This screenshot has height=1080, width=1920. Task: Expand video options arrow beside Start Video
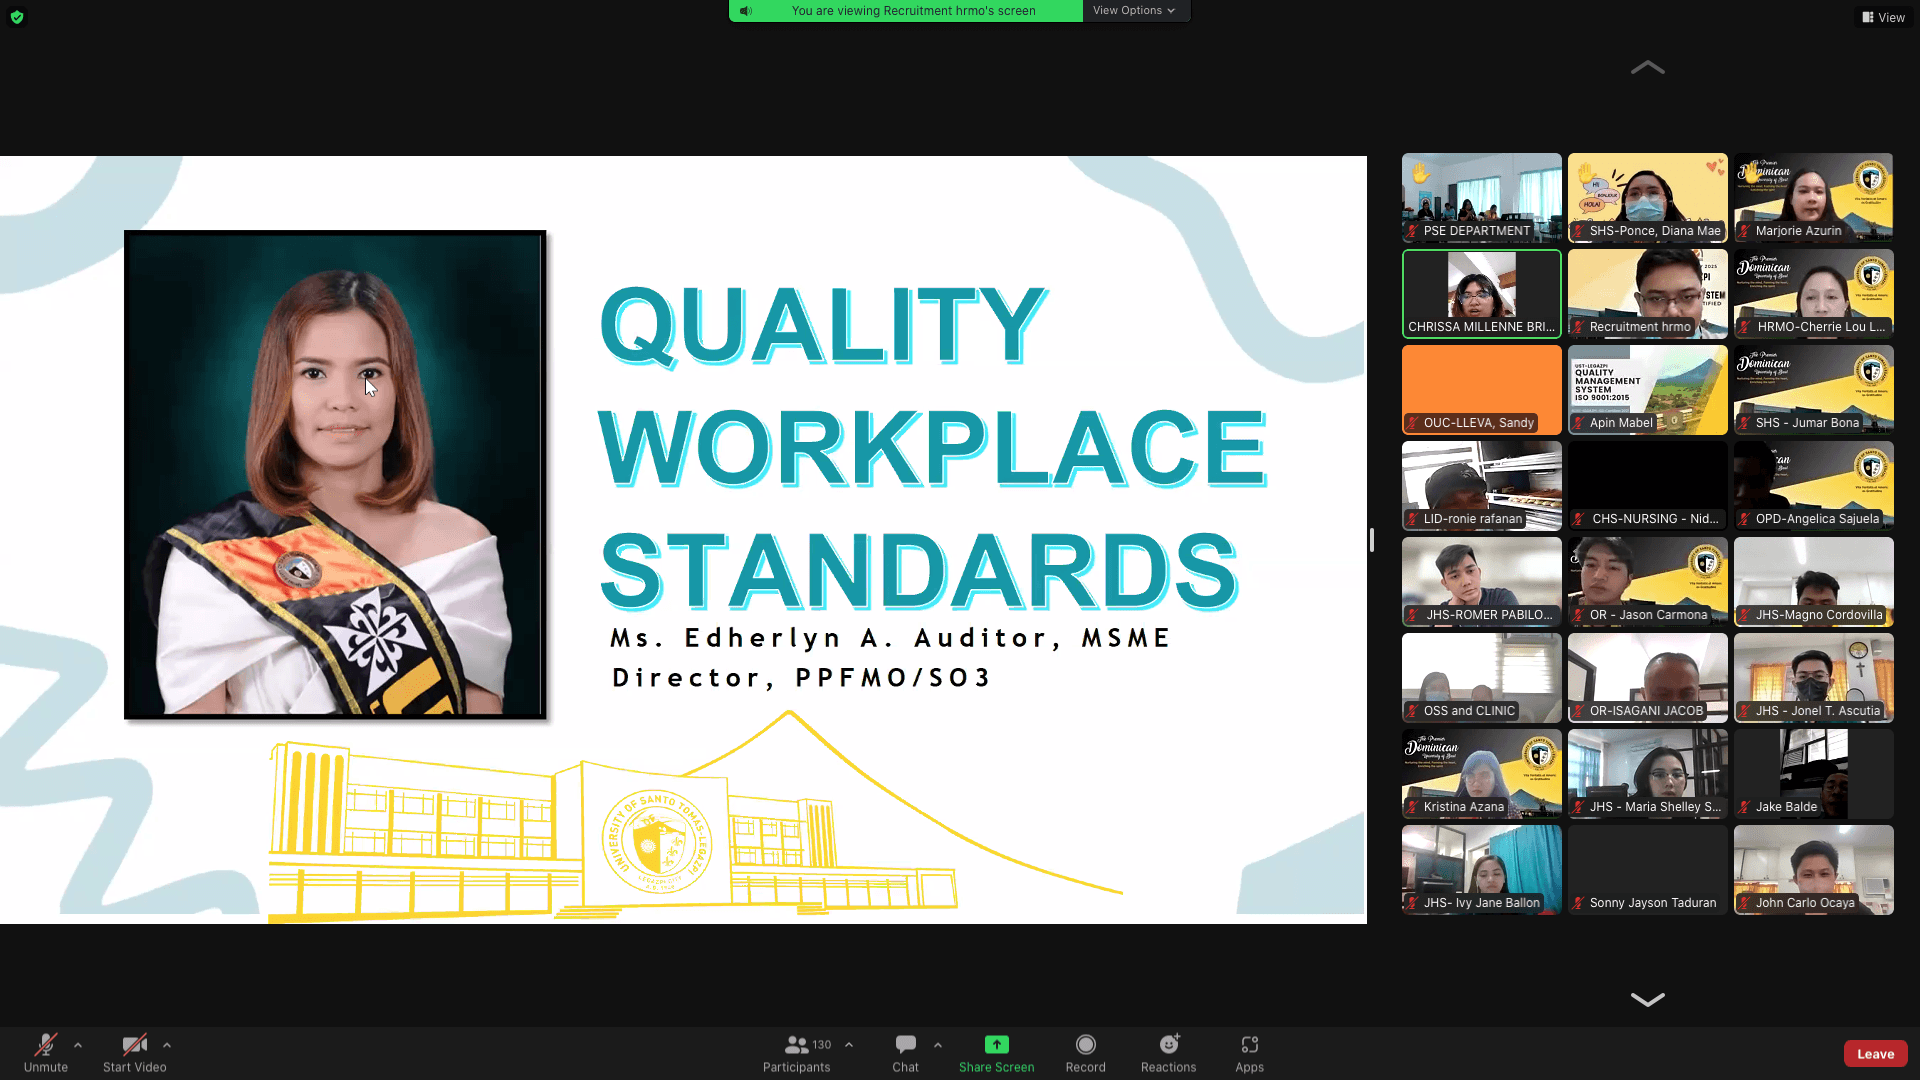(x=167, y=1045)
